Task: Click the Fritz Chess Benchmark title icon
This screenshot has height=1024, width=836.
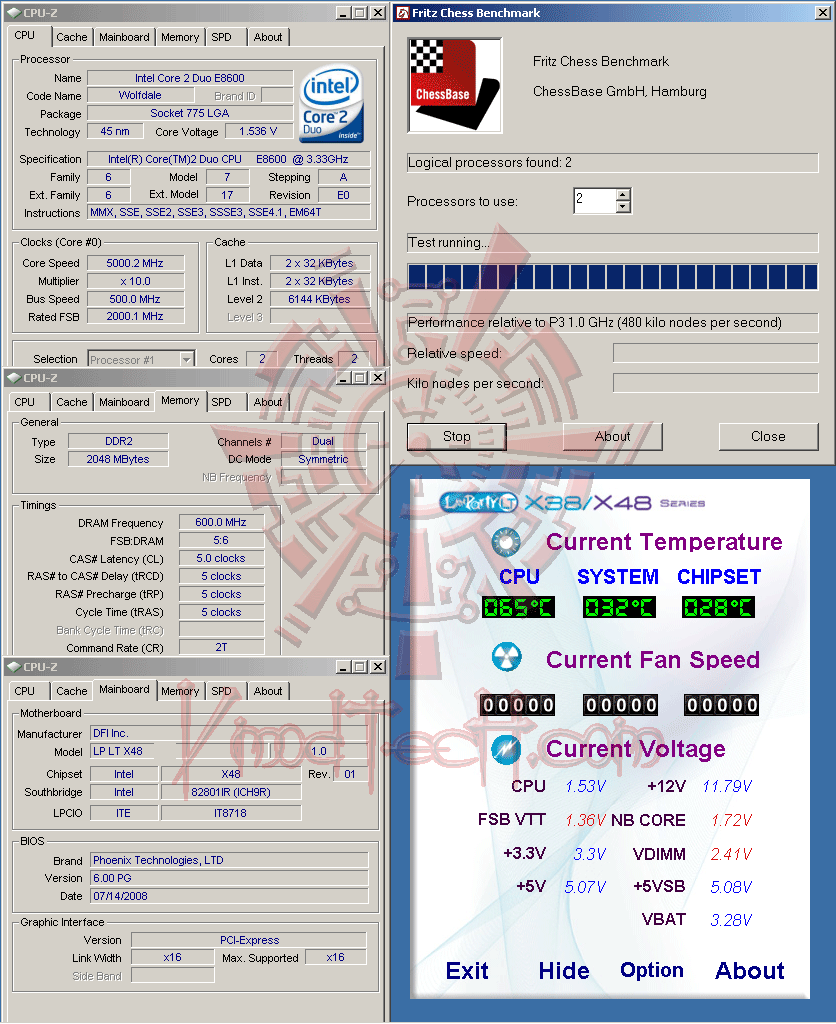Action: pos(403,12)
